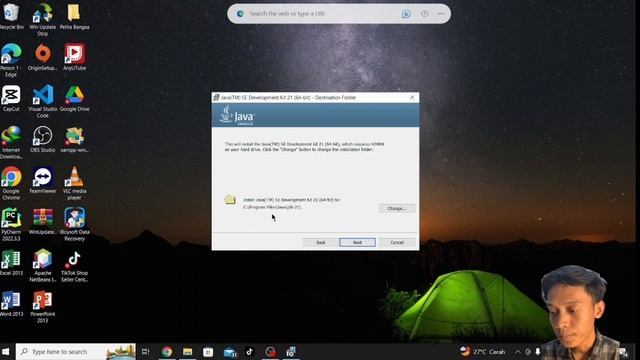
Task: Select the CapCut desktop icon
Action: (11, 99)
